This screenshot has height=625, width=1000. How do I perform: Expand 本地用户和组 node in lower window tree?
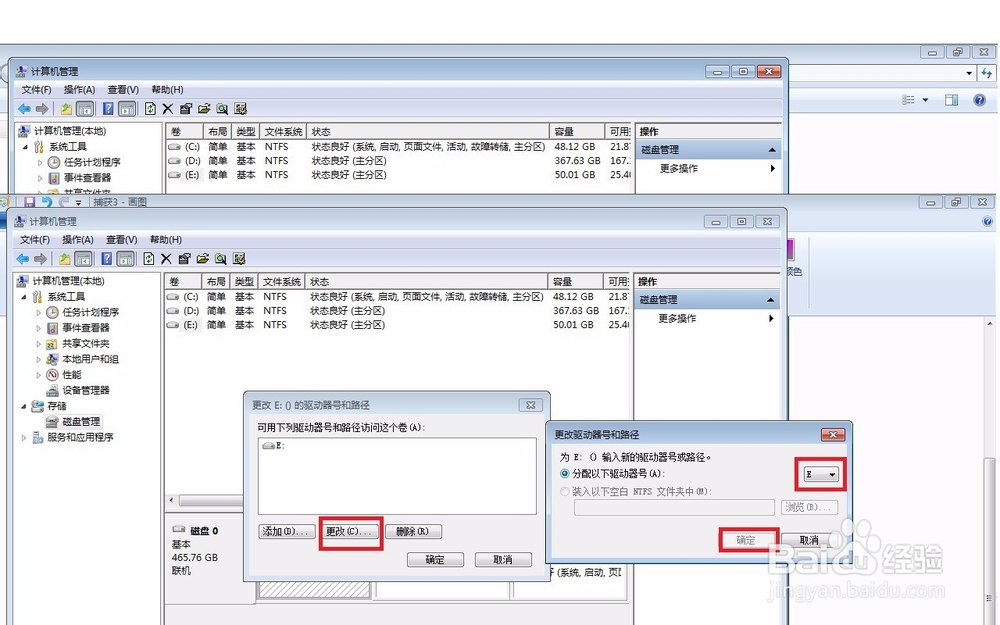[38, 359]
